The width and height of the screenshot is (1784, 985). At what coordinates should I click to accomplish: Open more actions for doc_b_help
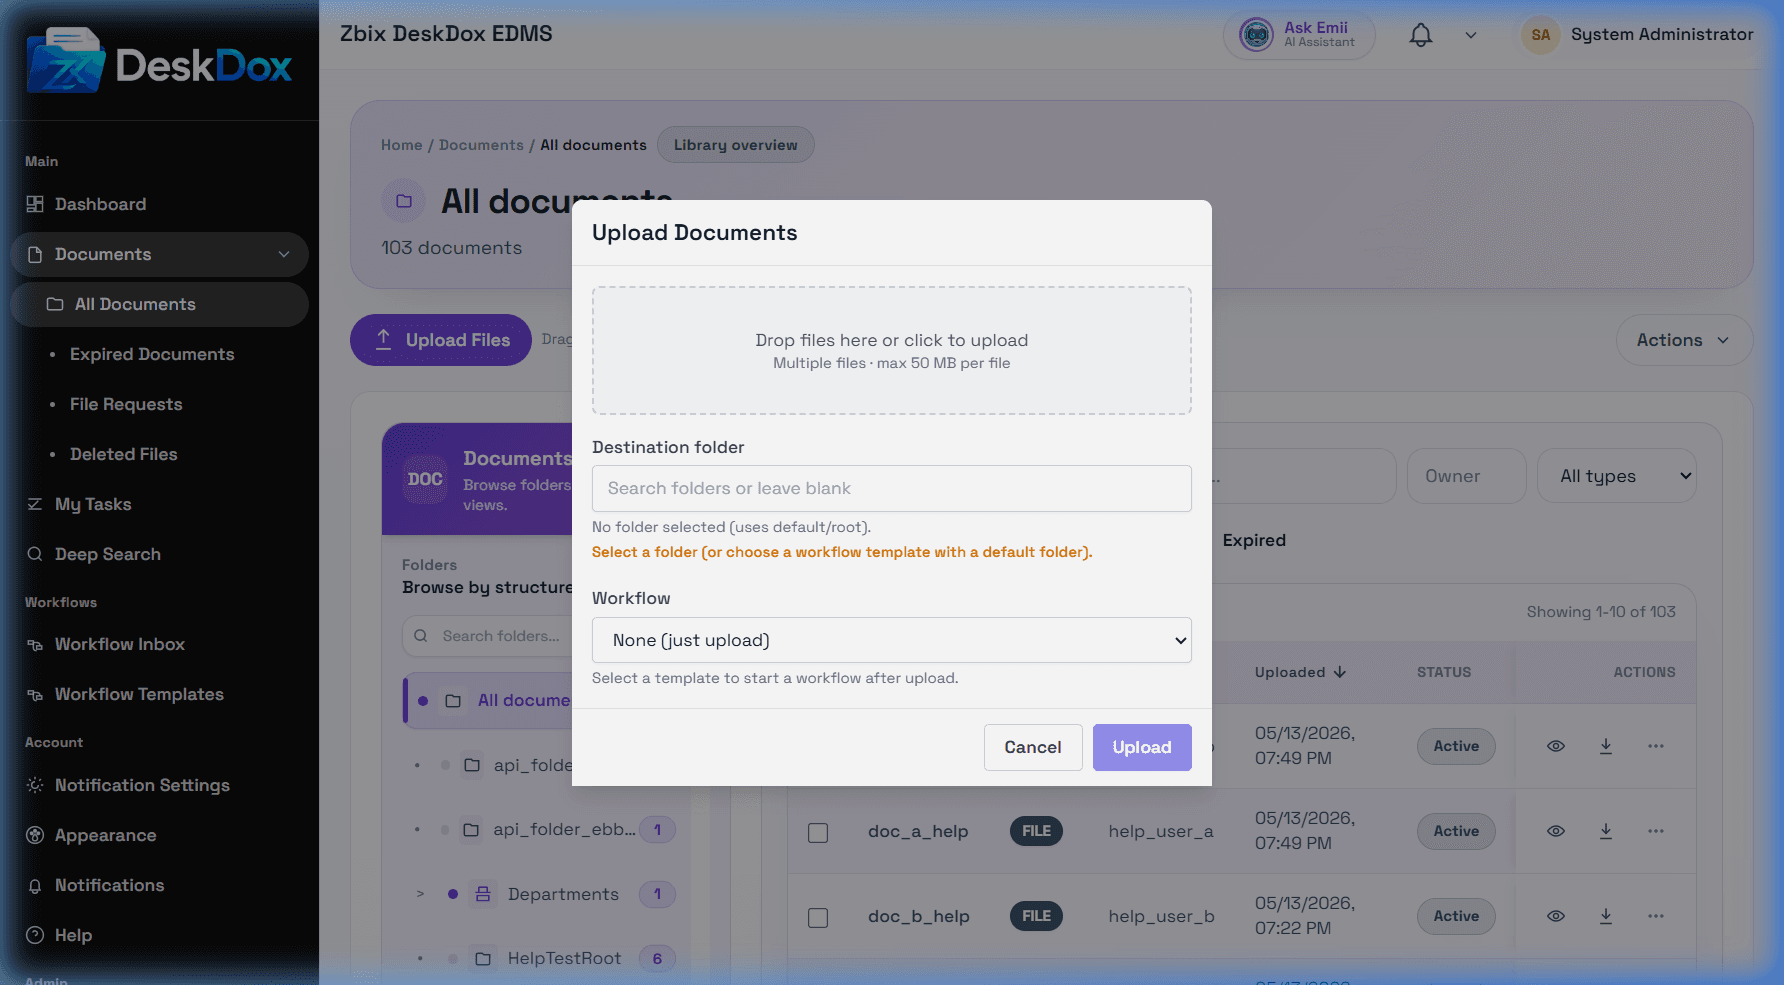pos(1656,916)
